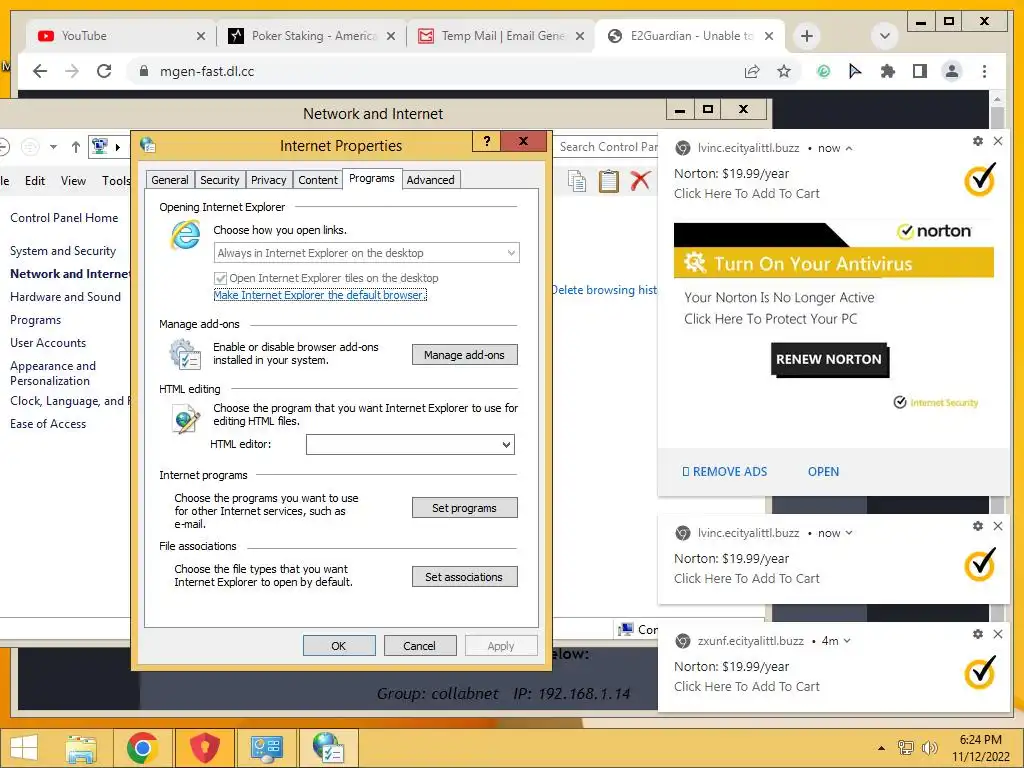The image size is (1024, 768).
Task: Click Manage add-ons button
Action: pyautogui.click(x=464, y=355)
